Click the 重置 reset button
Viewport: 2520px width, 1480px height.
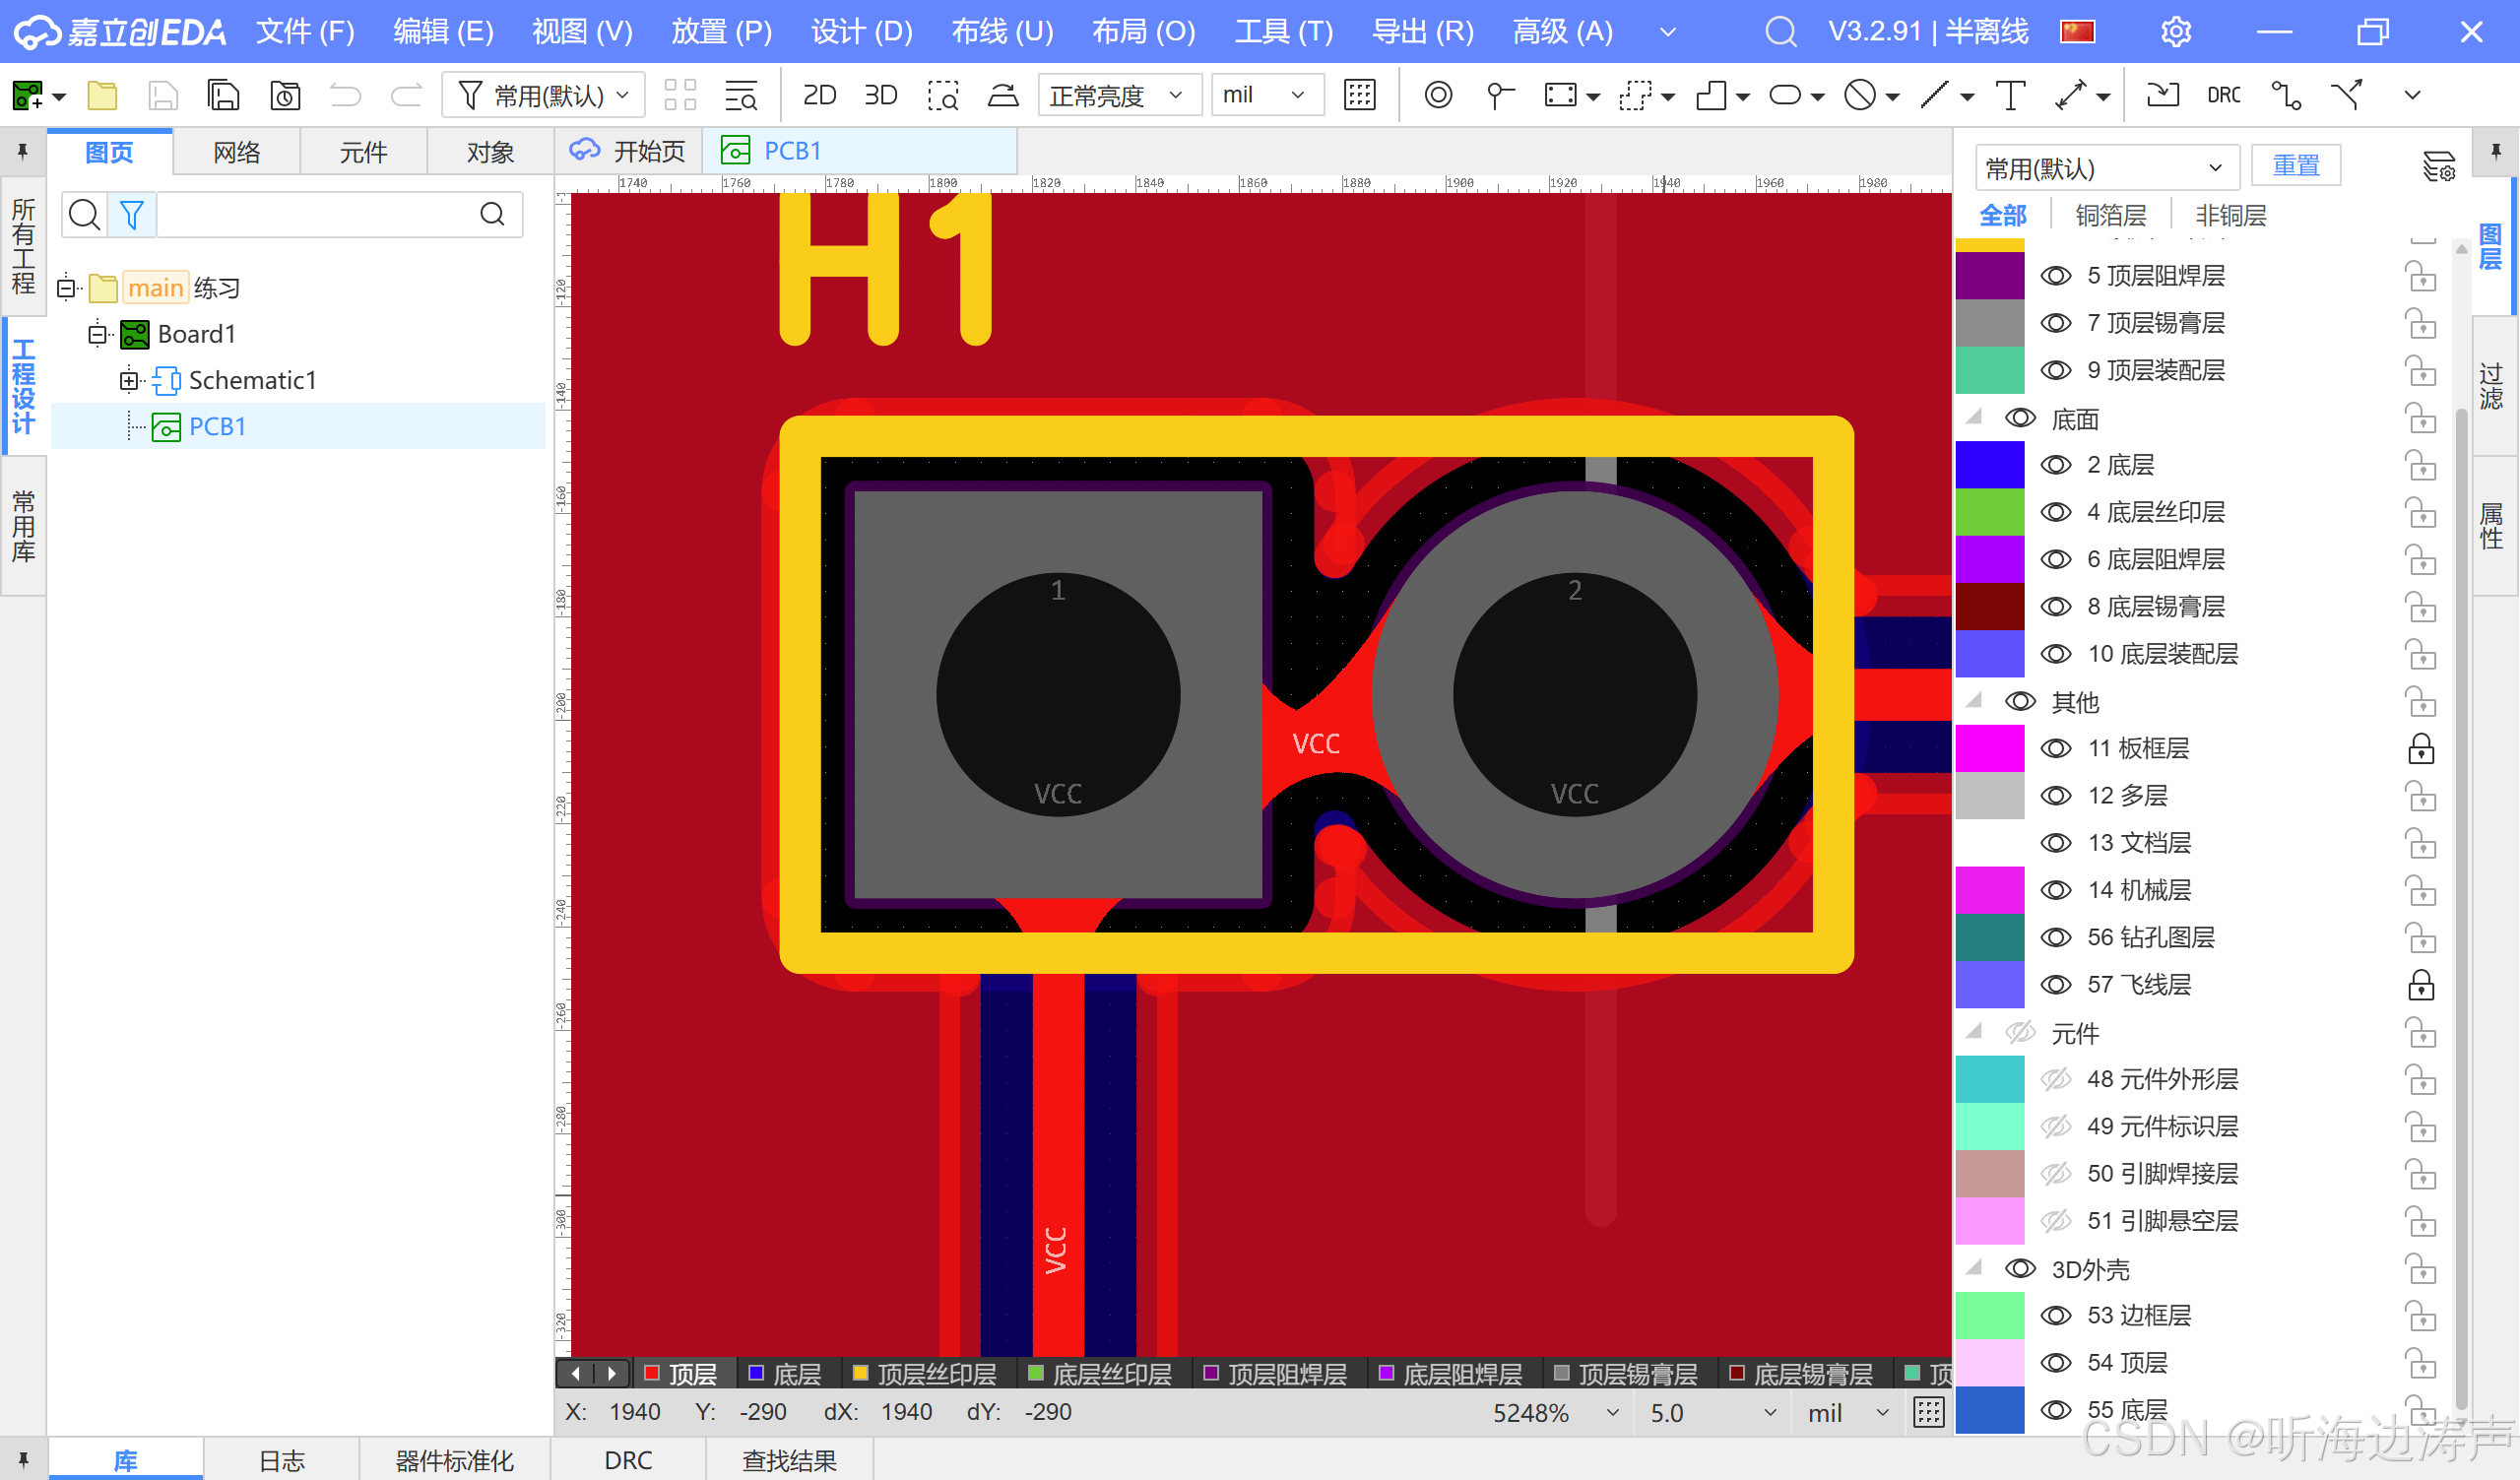point(2296,165)
